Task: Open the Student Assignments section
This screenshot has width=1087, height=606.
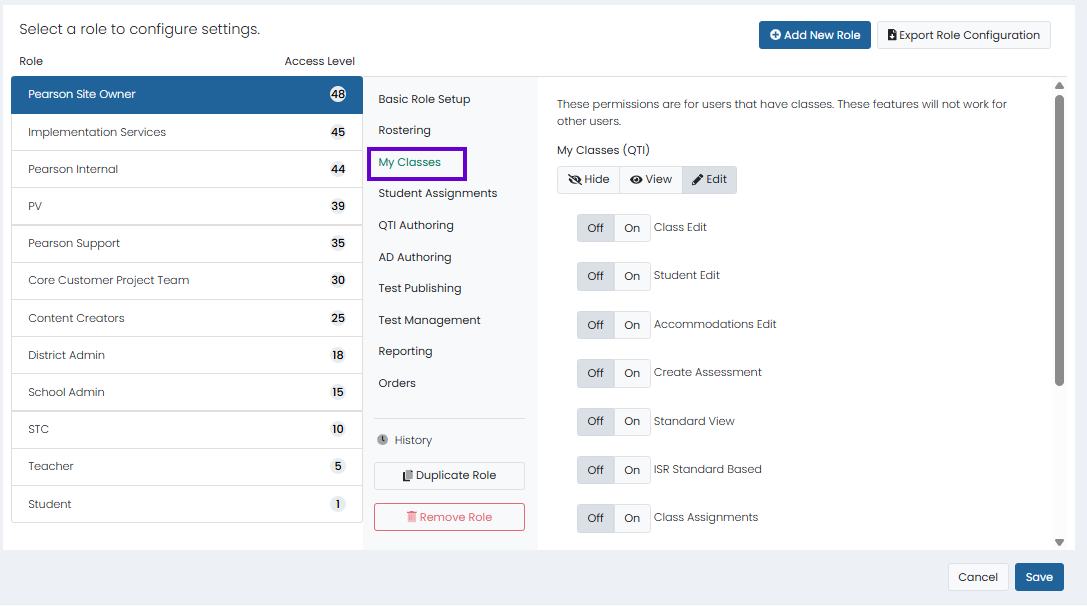Action: pyautogui.click(x=437, y=193)
